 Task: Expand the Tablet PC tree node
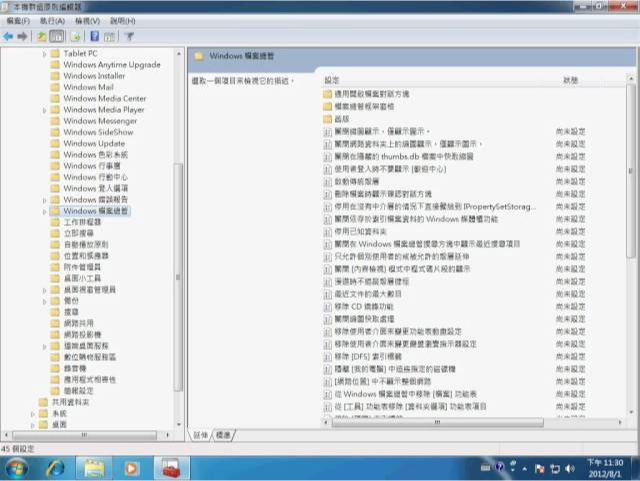(44, 53)
